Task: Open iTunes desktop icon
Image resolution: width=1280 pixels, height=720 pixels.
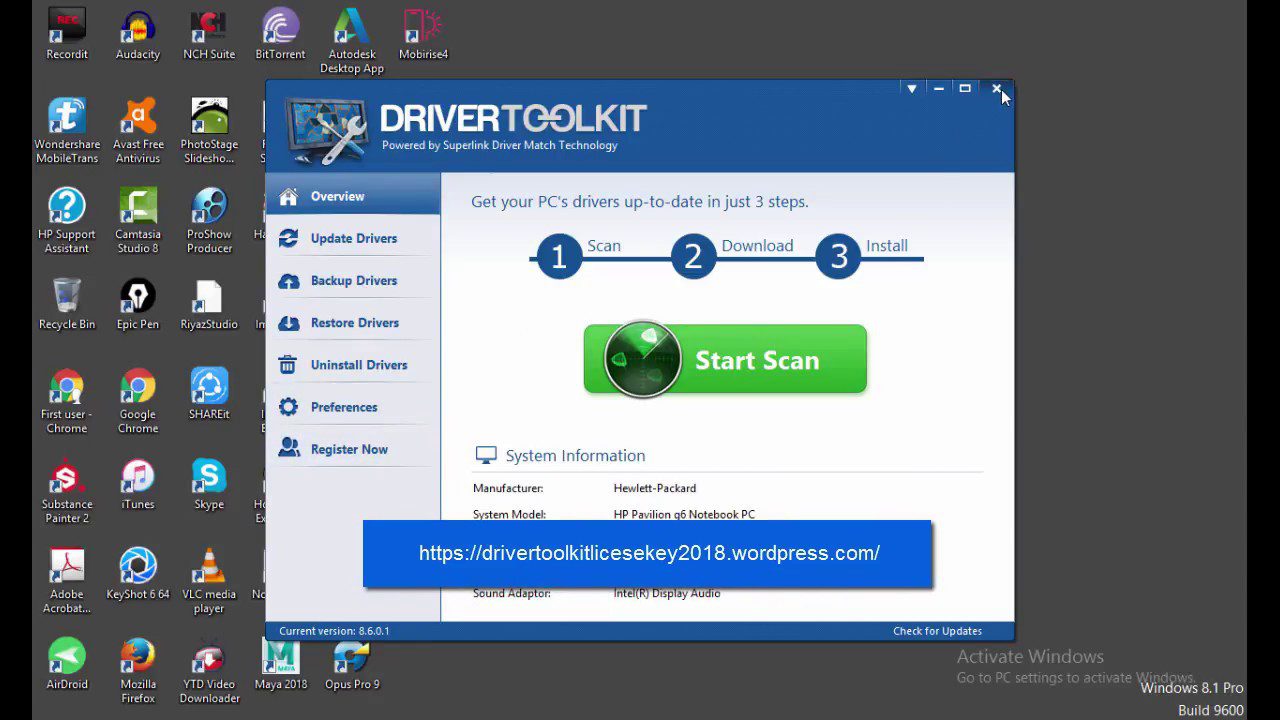Action: pos(138,484)
